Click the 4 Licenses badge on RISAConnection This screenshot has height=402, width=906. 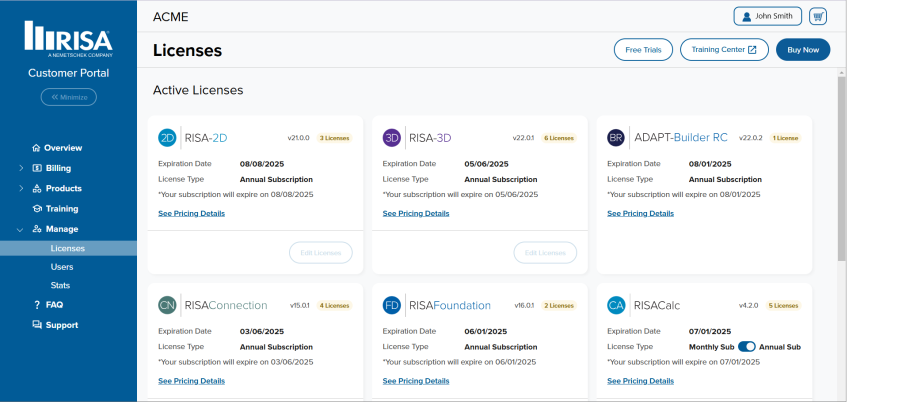(334, 306)
